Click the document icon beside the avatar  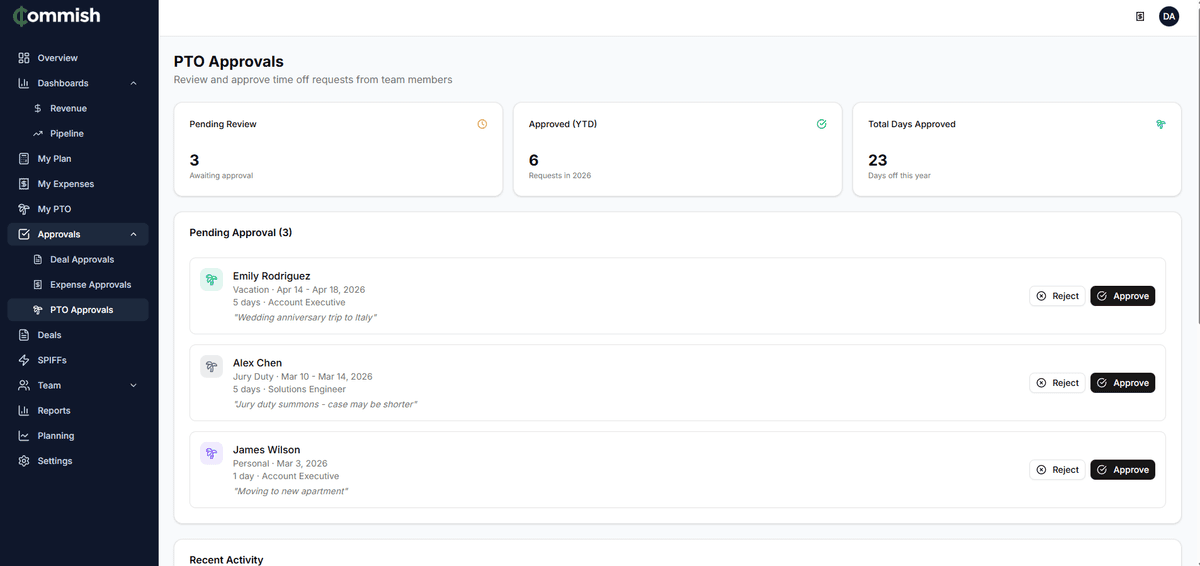[x=1140, y=16]
